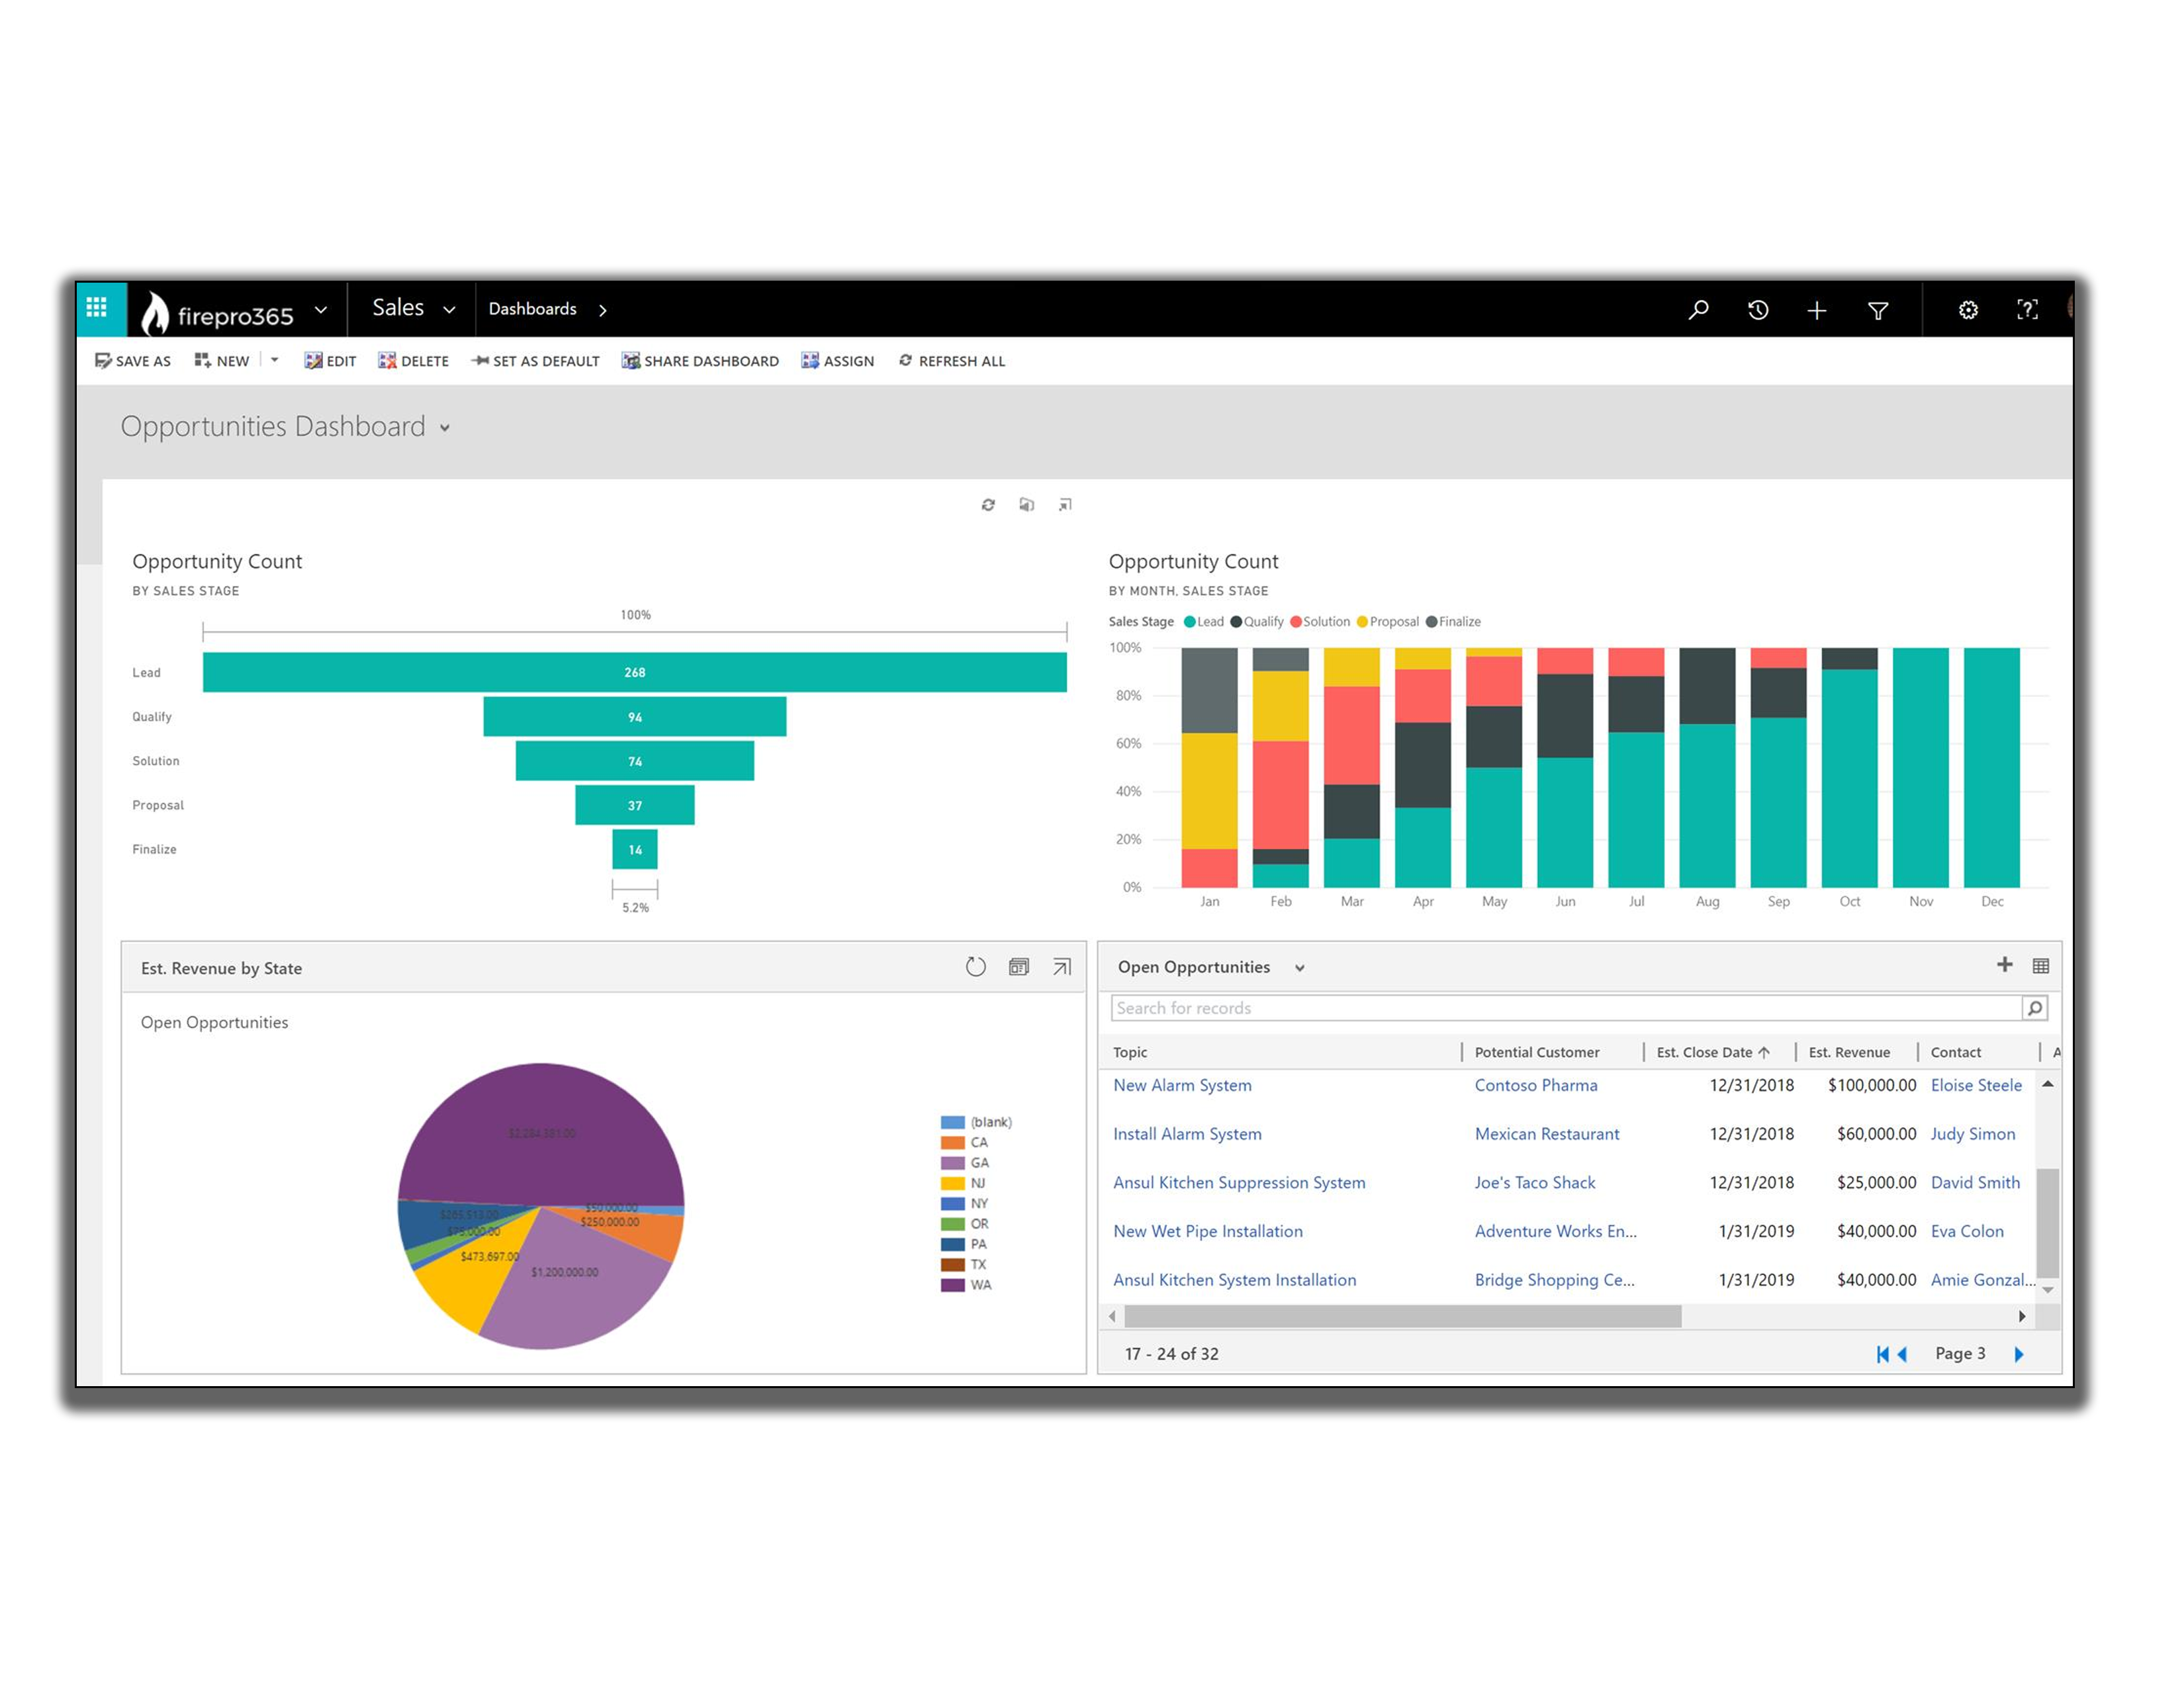The image size is (2184, 1688).
Task: Sort by Potential Customer column header
Action: pos(1537,1052)
